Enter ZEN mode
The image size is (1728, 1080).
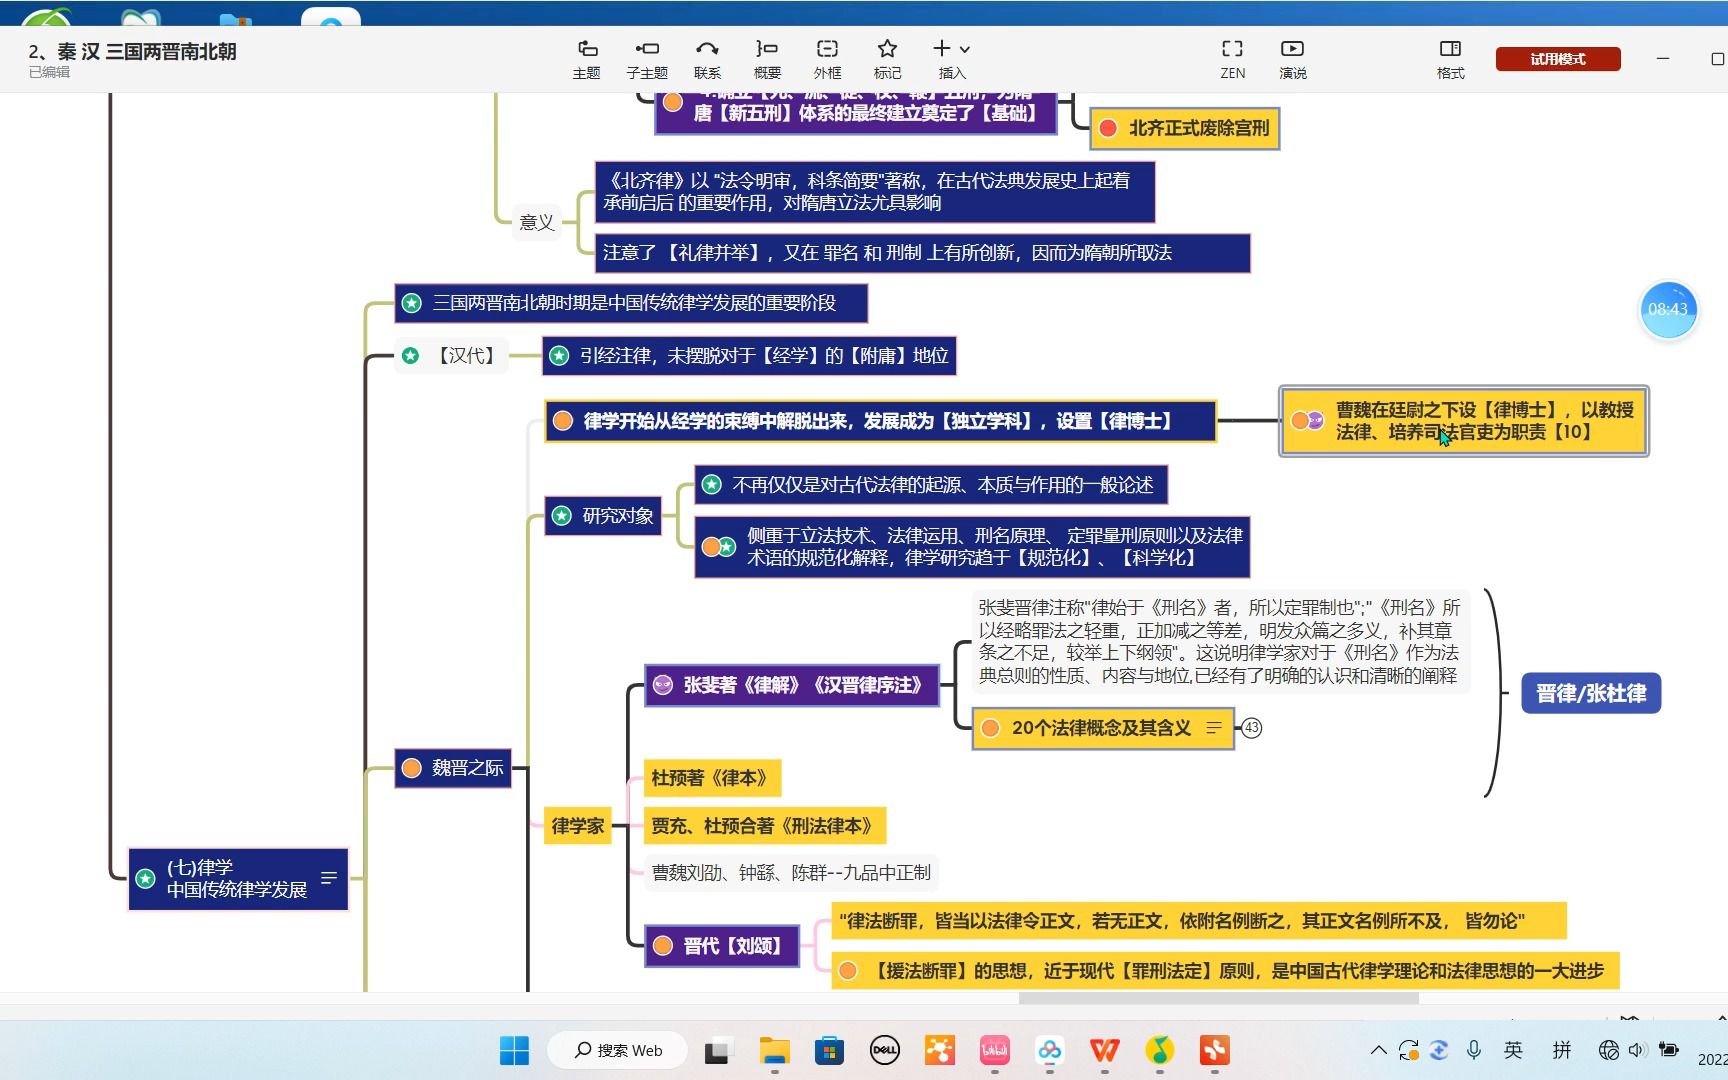point(1233,59)
